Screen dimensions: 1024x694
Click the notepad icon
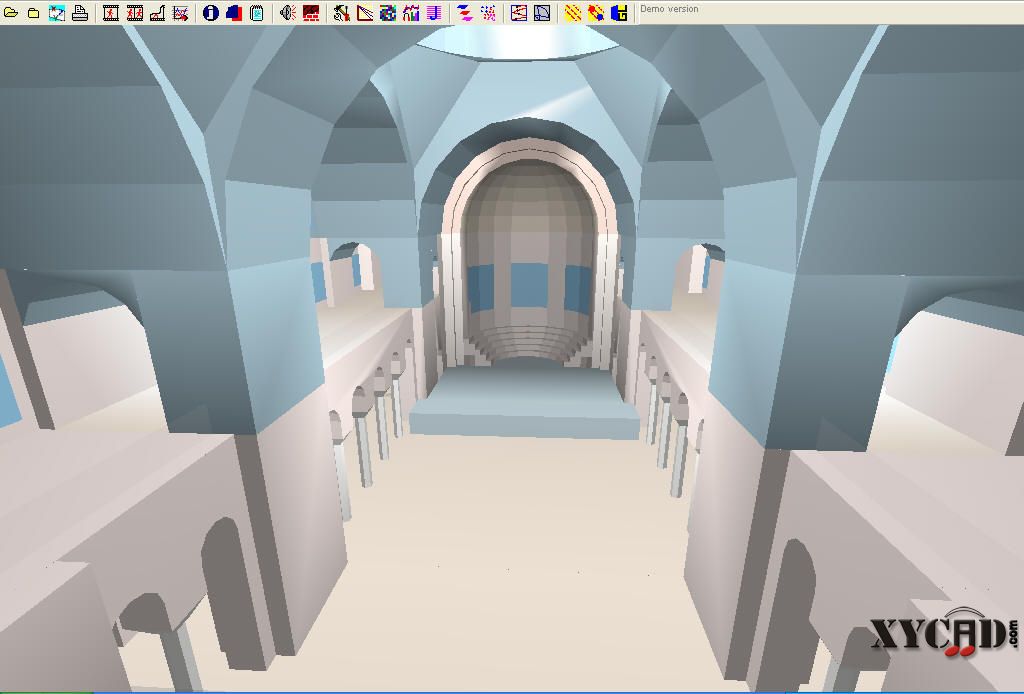pyautogui.click(x=257, y=12)
